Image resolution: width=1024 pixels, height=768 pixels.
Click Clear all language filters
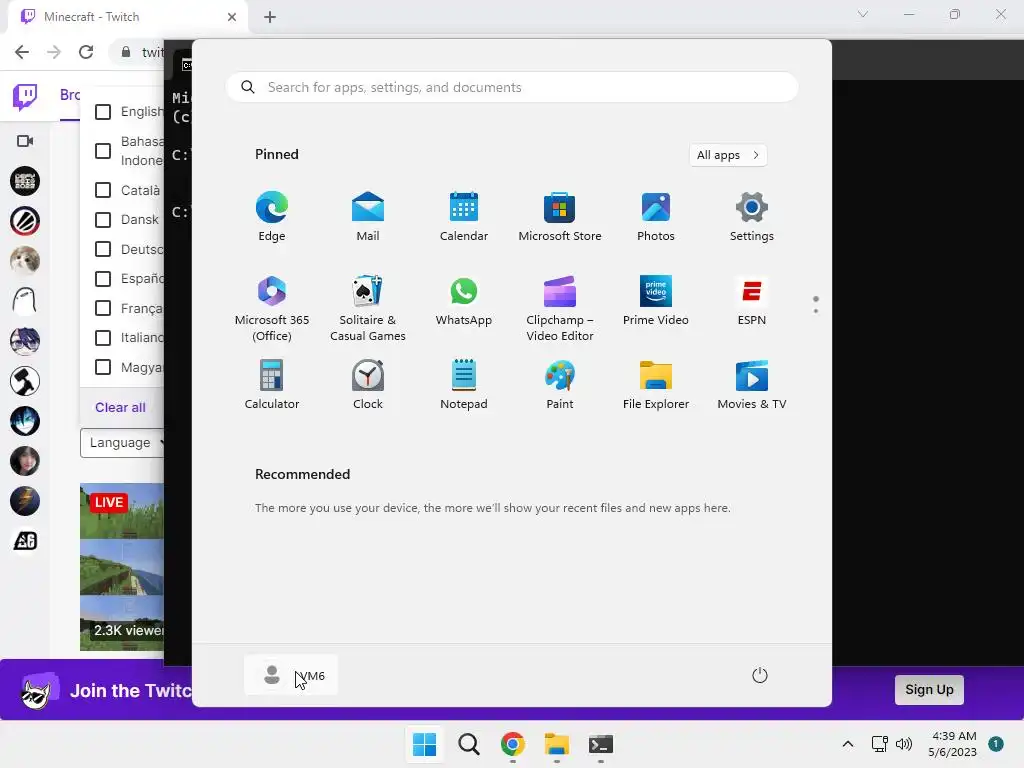coord(120,408)
